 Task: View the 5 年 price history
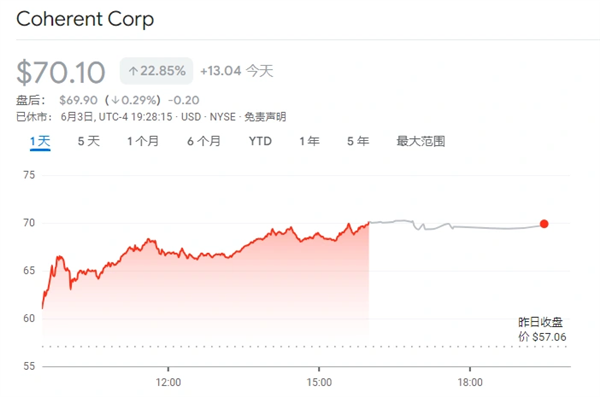coord(358,141)
